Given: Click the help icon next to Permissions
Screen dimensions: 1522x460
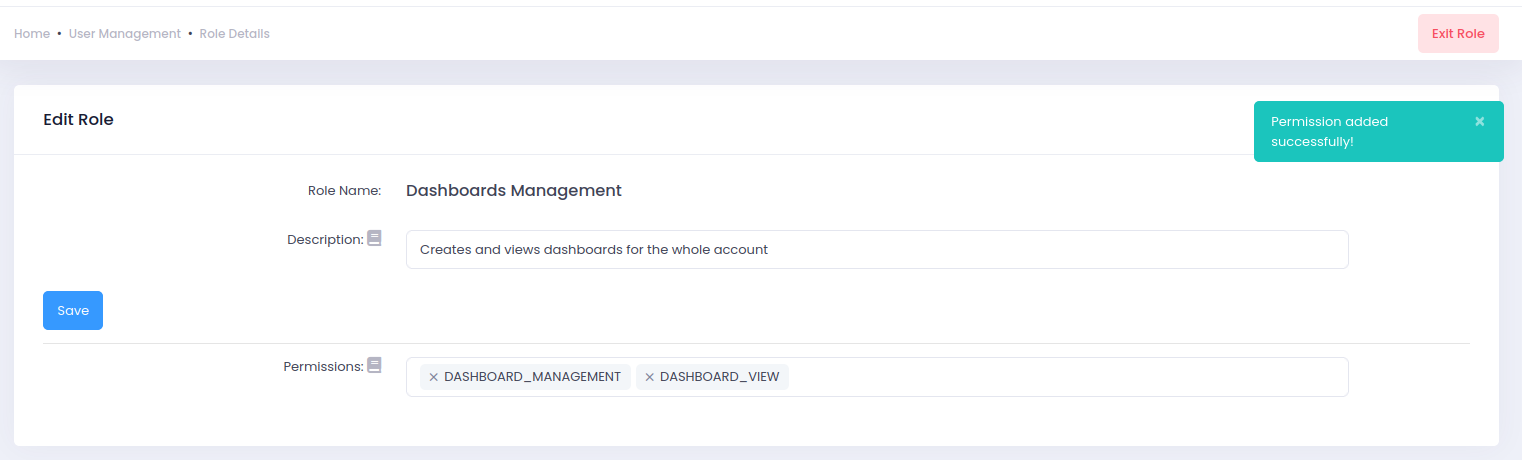Looking at the screenshot, I should (x=374, y=365).
